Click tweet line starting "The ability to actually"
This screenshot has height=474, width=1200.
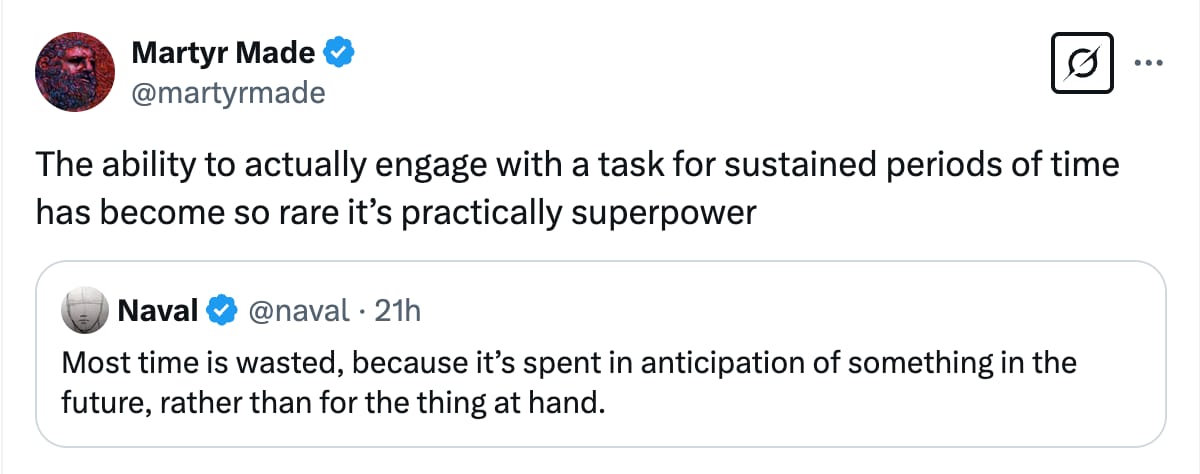(576, 166)
